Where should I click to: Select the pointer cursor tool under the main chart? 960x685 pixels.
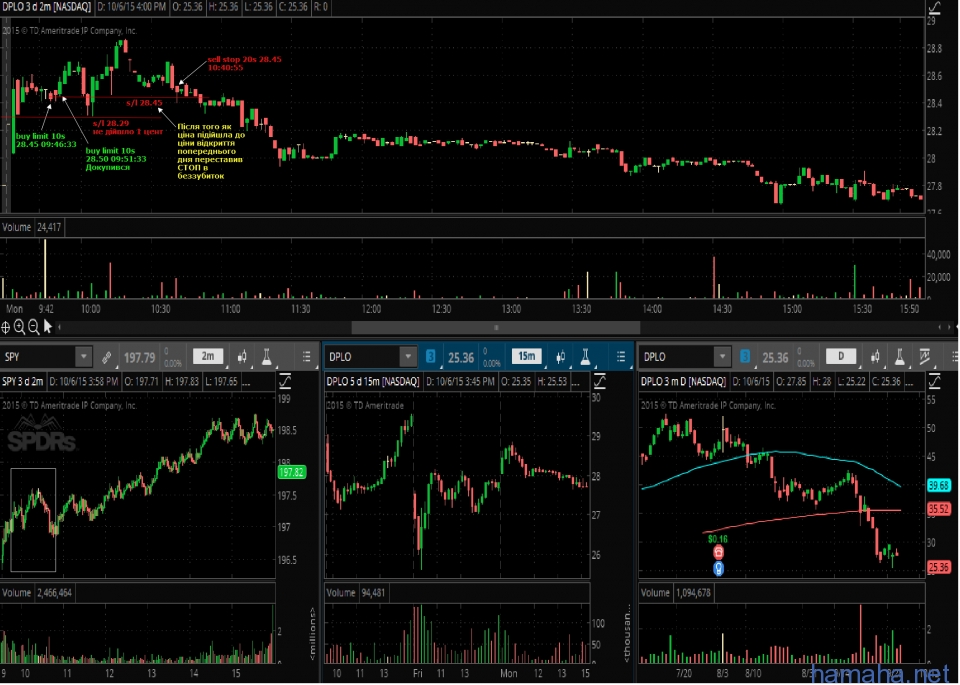pos(48,328)
